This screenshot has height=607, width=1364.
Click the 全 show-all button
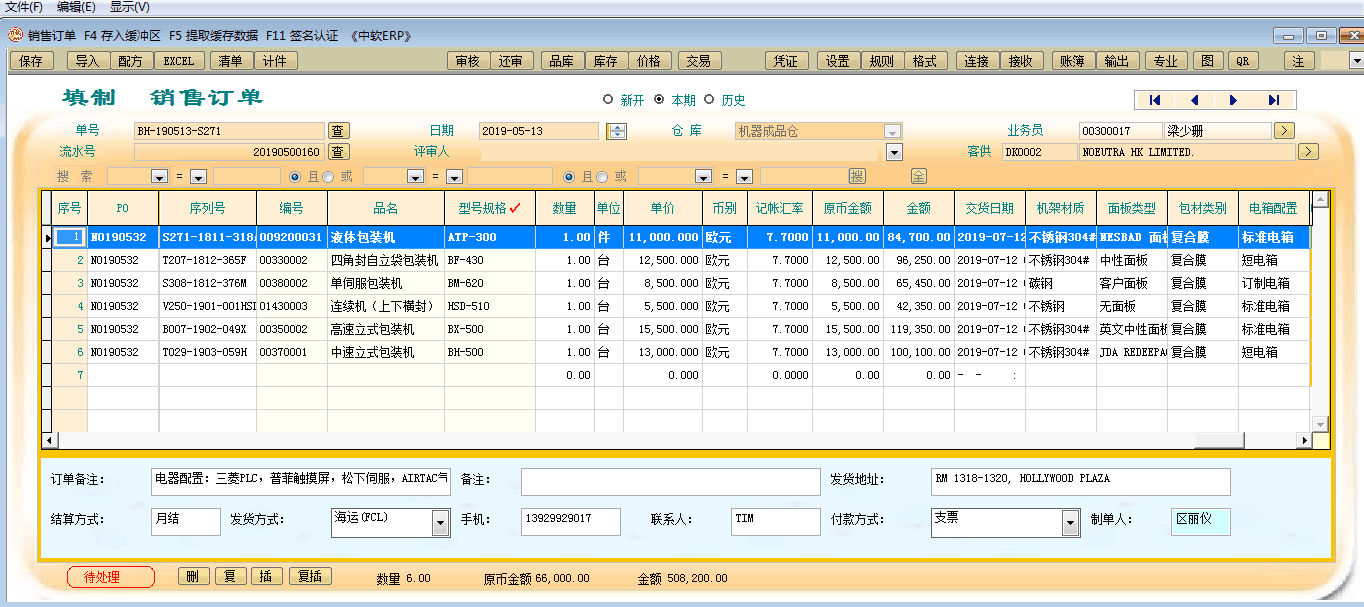click(x=919, y=176)
